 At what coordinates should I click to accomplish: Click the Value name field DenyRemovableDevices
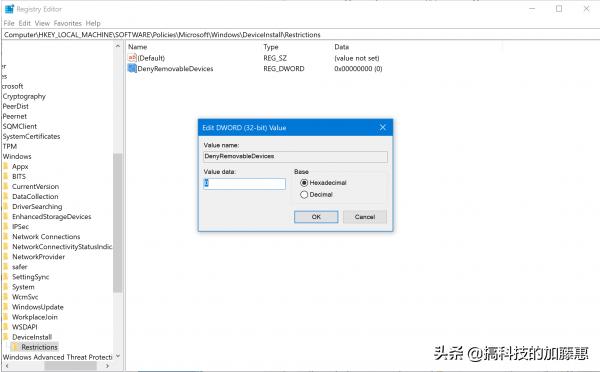(295, 157)
